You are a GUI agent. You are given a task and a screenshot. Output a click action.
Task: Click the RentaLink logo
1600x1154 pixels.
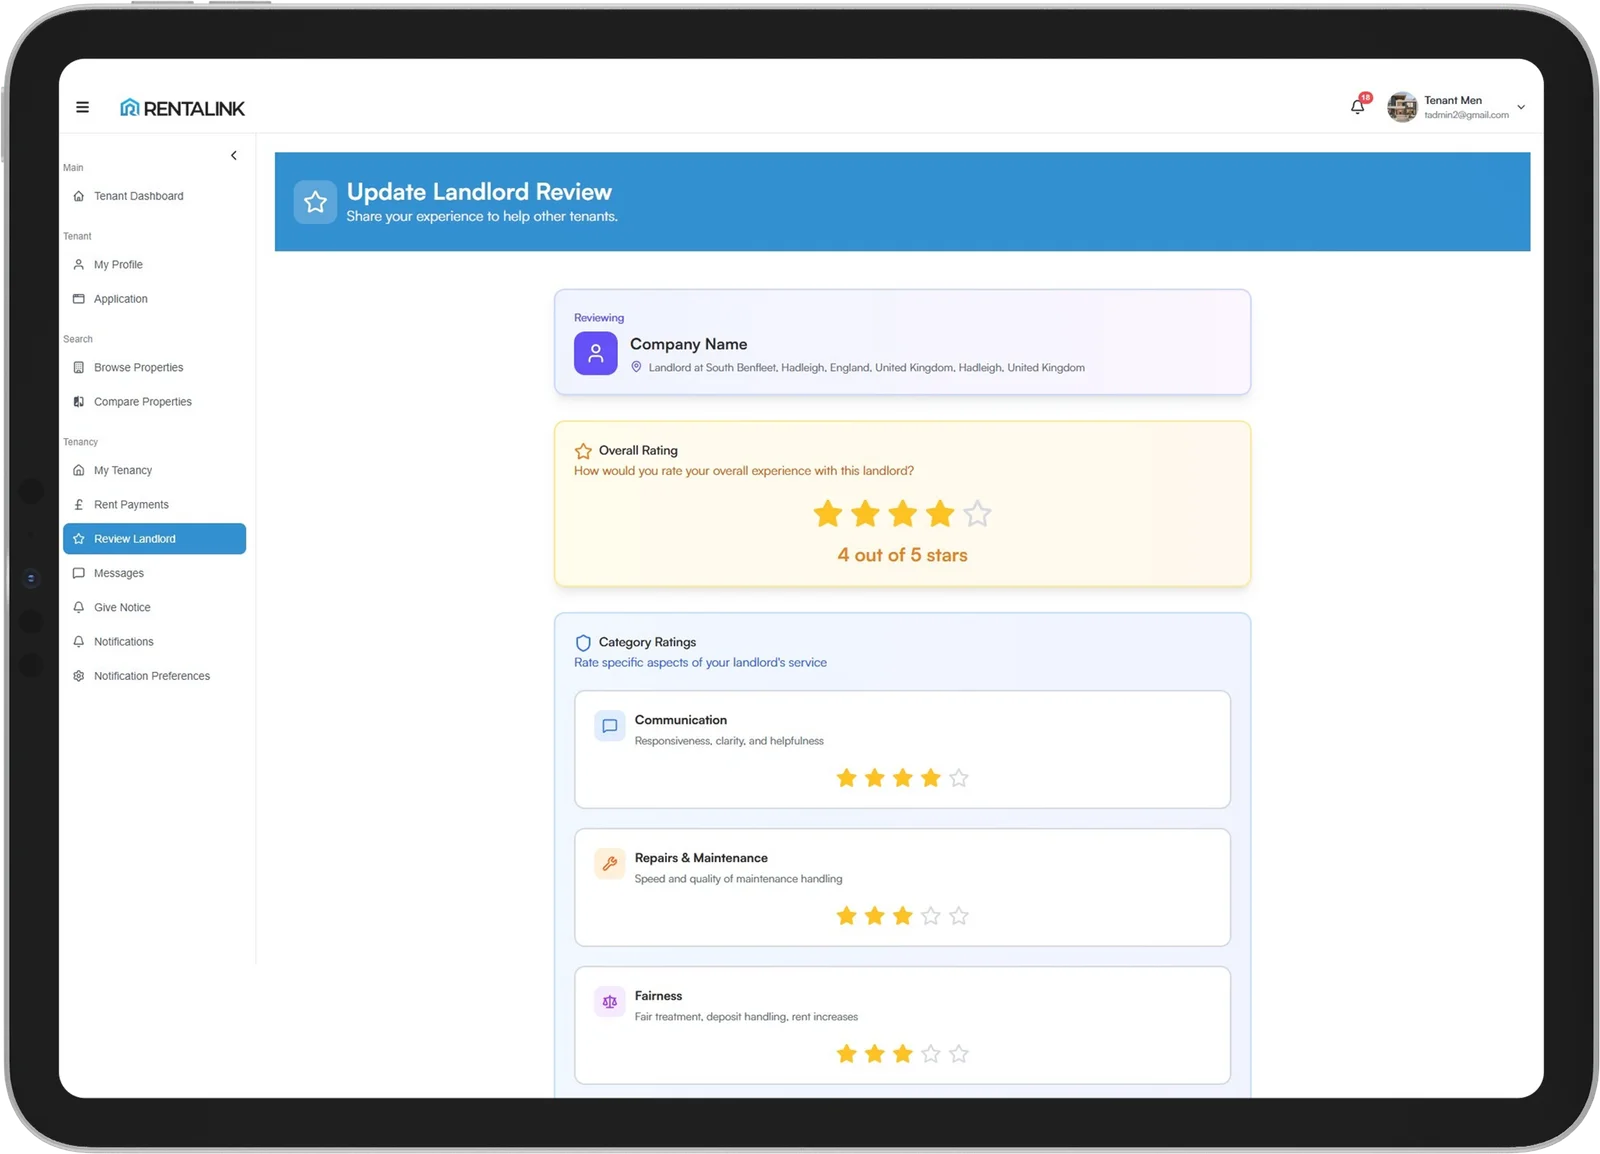coord(182,108)
